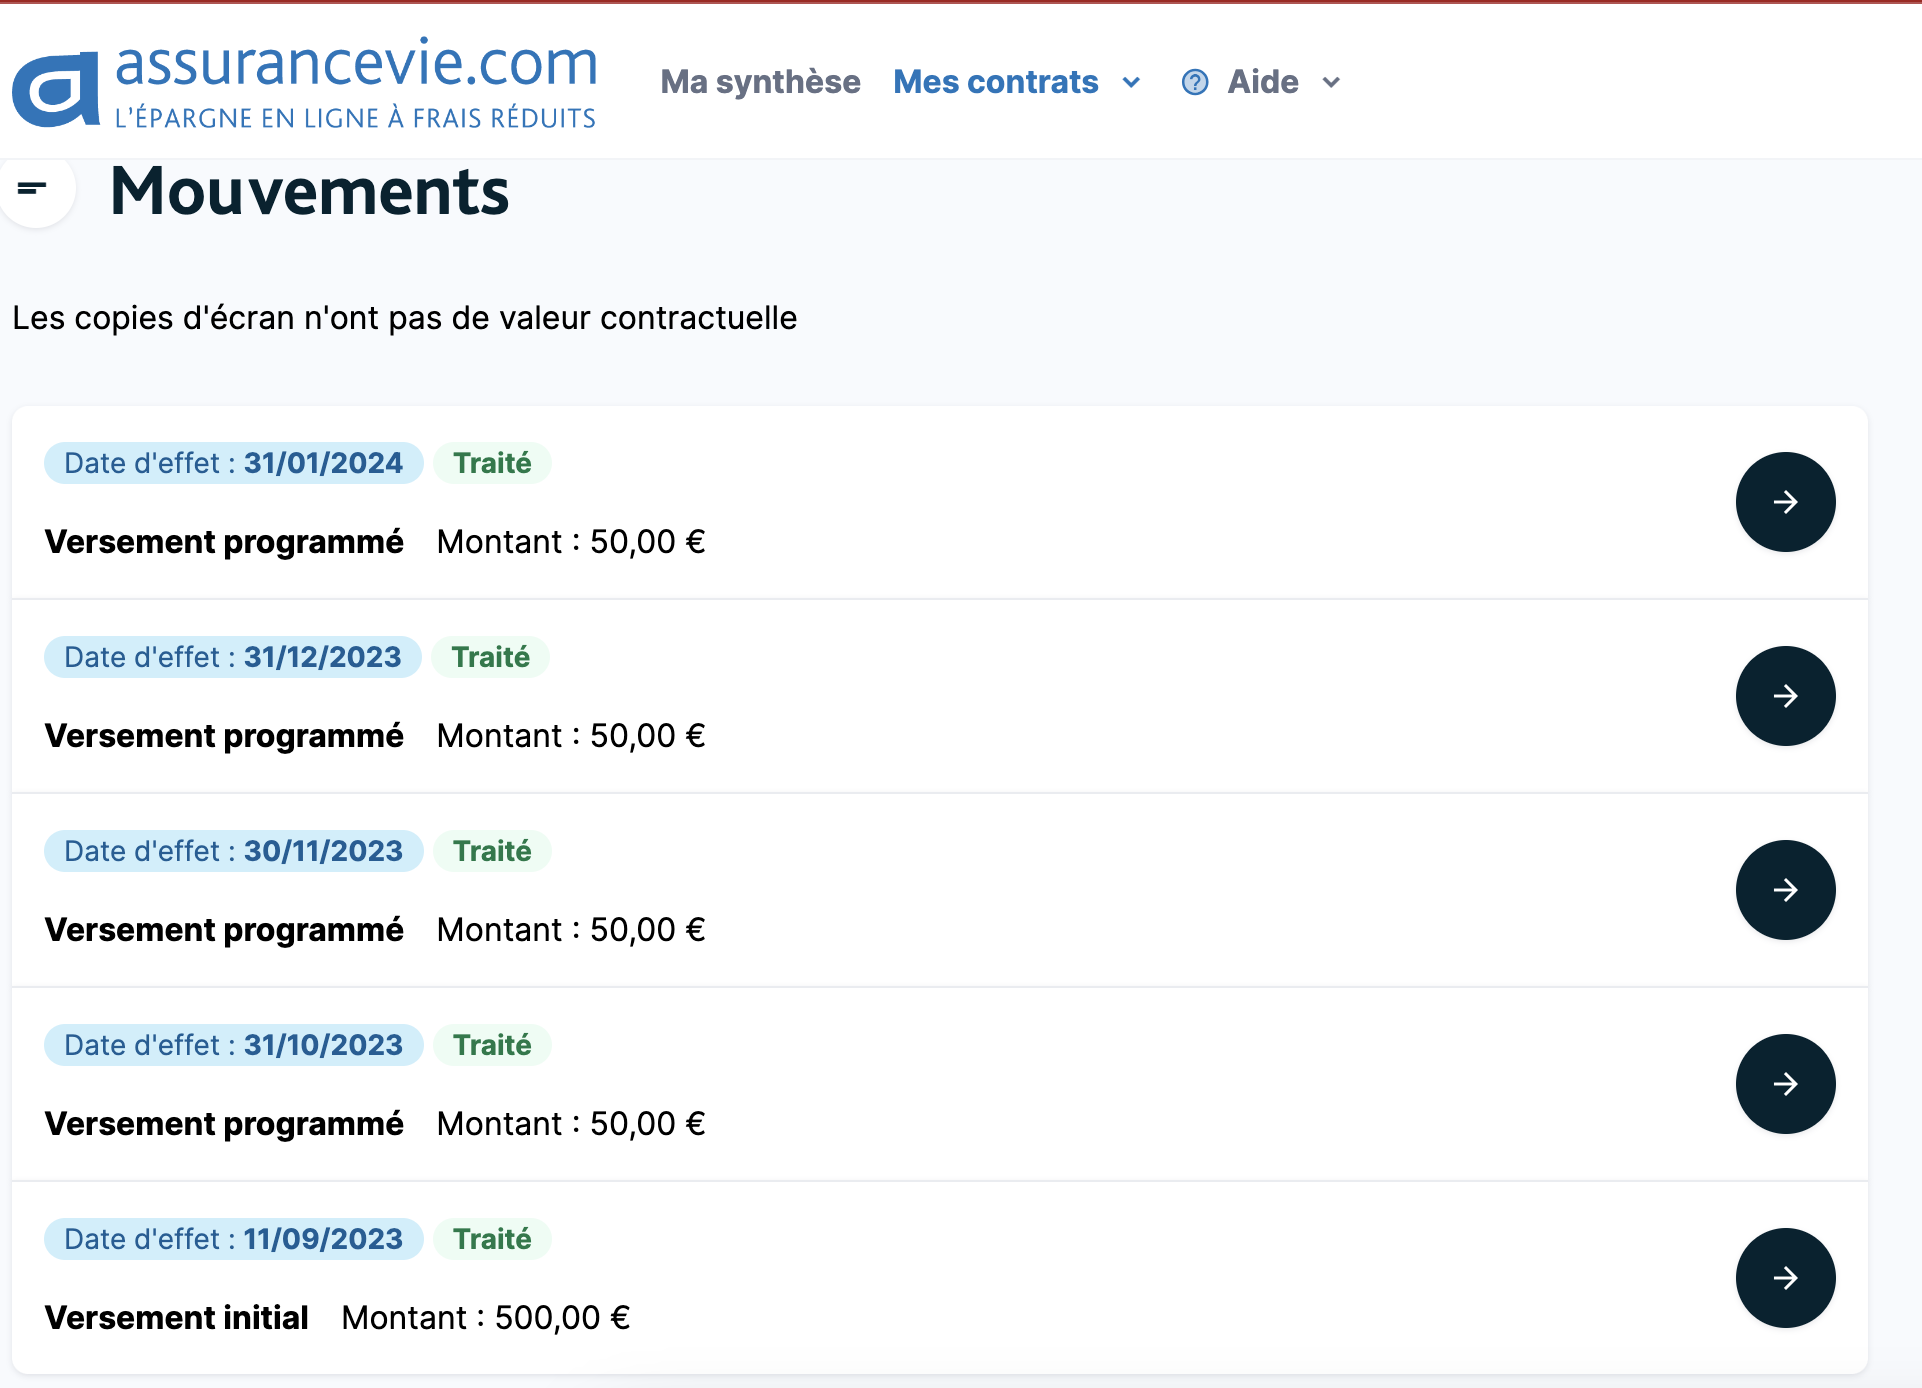Open Mes contrats menu
Screen dimensions: 1922x1388
tap(995, 82)
